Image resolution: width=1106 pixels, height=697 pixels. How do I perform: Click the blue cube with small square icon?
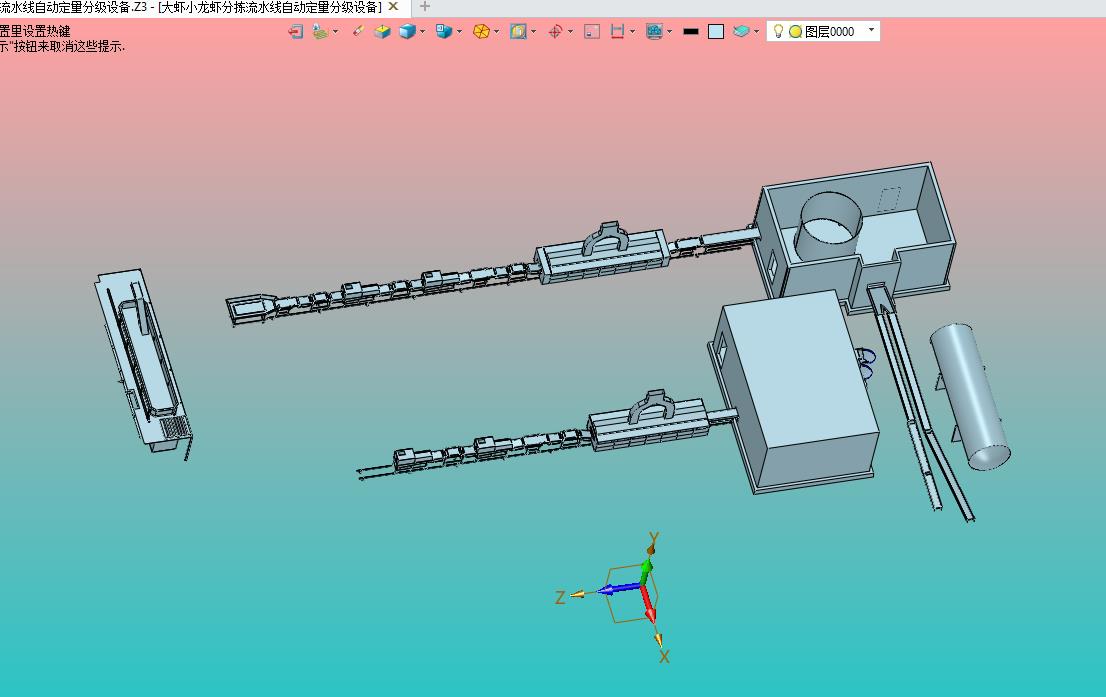click(444, 32)
